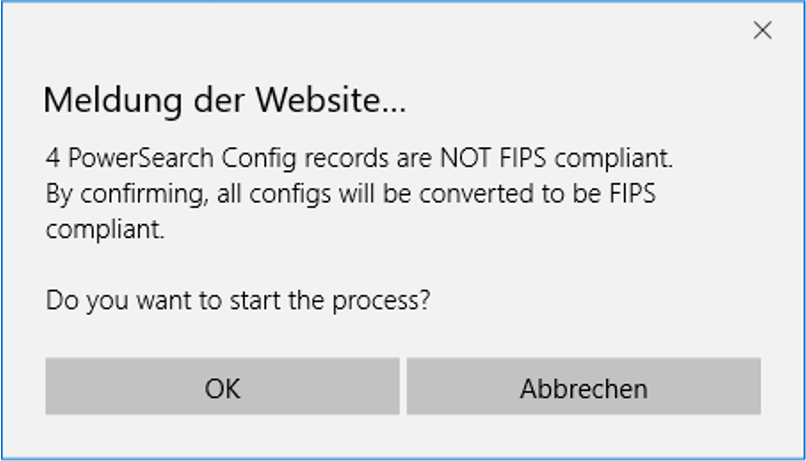Click the "By confirming, all configs" text line
This screenshot has height=461, width=806.
pyautogui.click(x=351, y=194)
